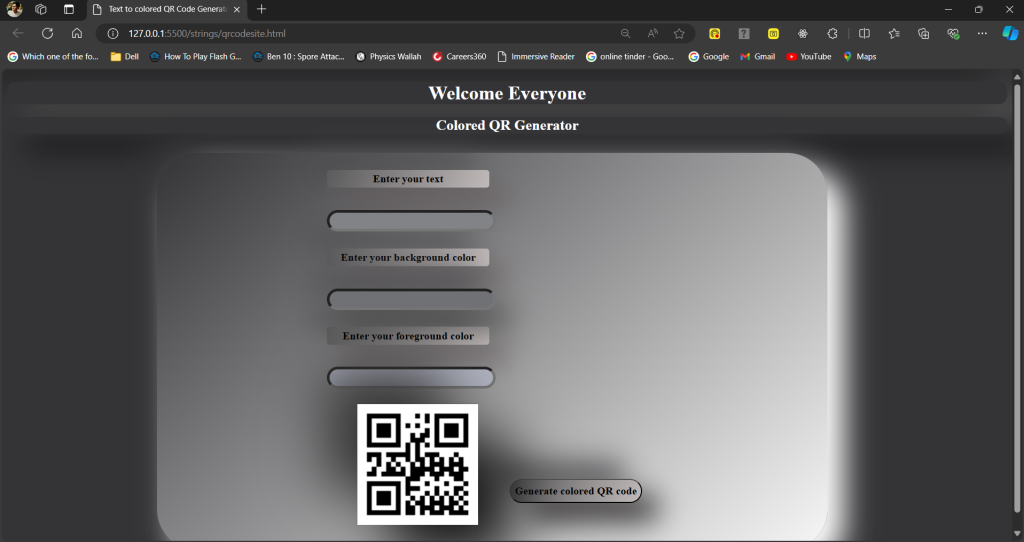
Task: Click the zoom out magnifier icon
Action: click(x=626, y=33)
